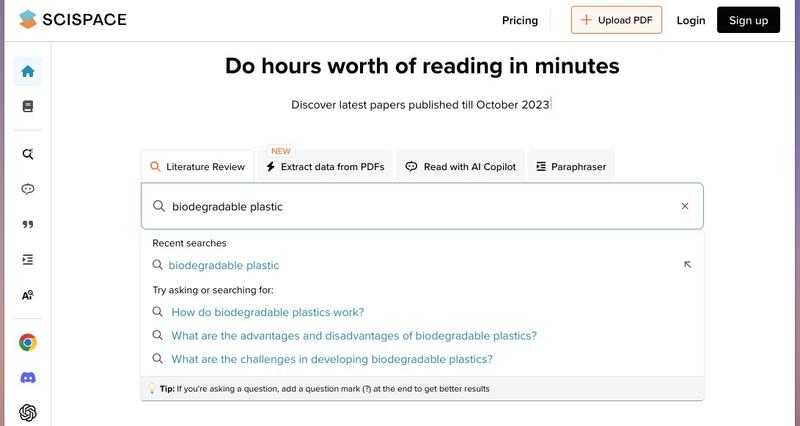Open the Copilot chat bubble icon in sidebar
800x426 pixels.
click(x=28, y=189)
